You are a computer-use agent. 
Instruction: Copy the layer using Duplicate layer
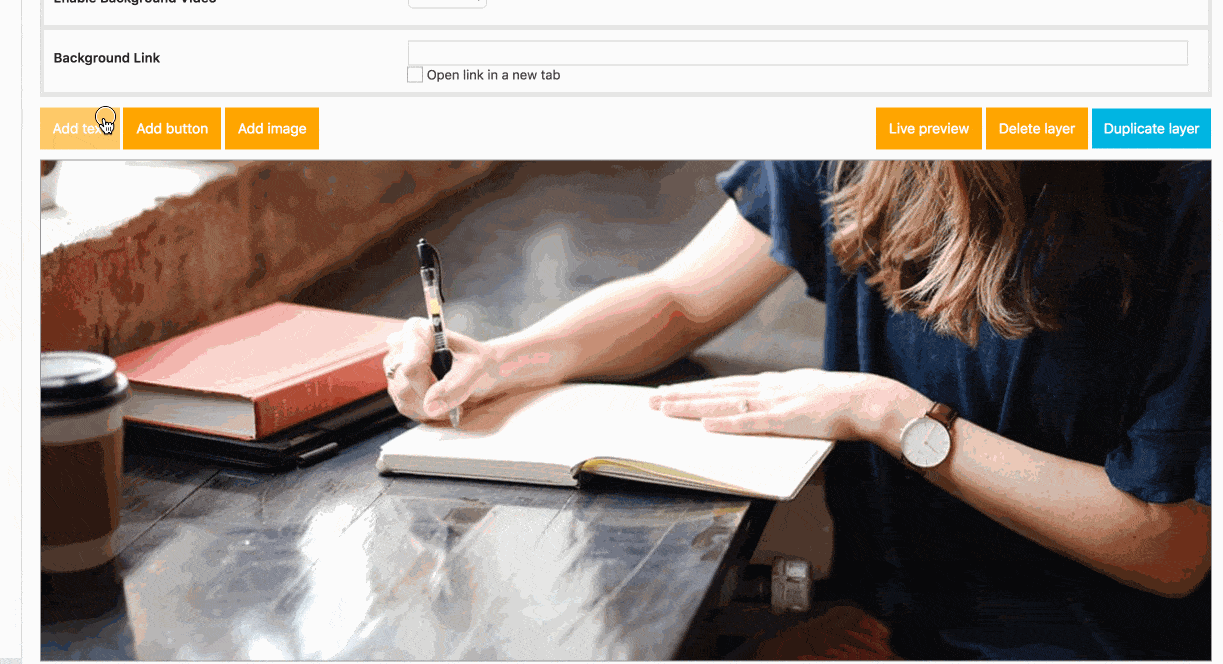click(x=1151, y=129)
